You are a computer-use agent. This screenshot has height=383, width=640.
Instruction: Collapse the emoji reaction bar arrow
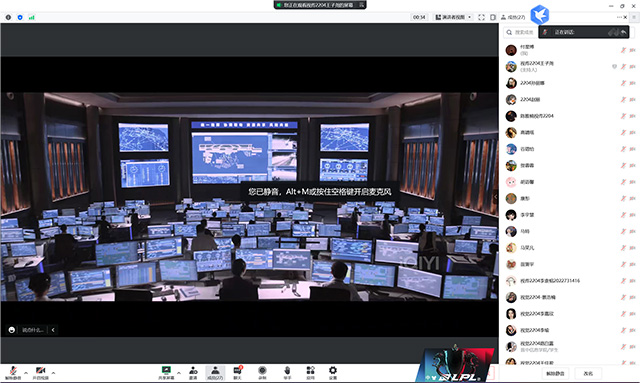coord(53,330)
